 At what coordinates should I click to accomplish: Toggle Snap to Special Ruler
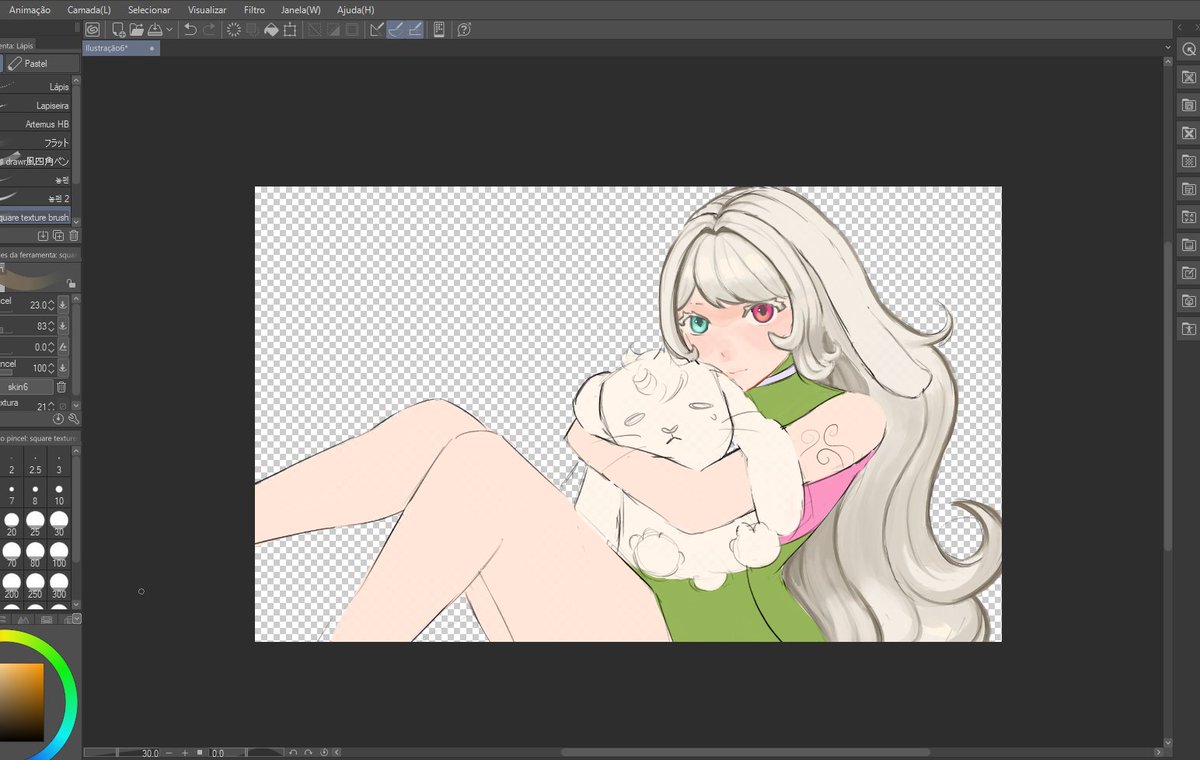396,30
